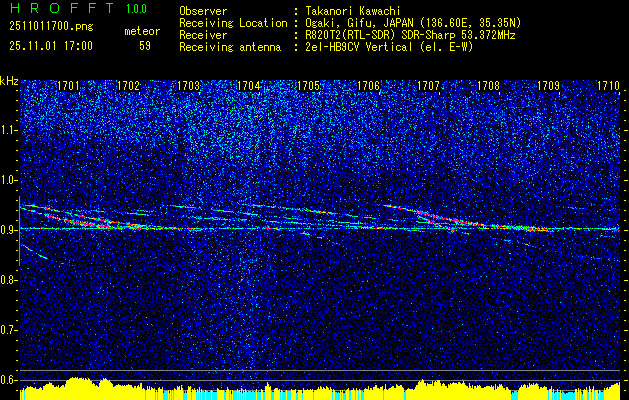
Task: Click file name 2511011700.png
Action: tap(51, 27)
